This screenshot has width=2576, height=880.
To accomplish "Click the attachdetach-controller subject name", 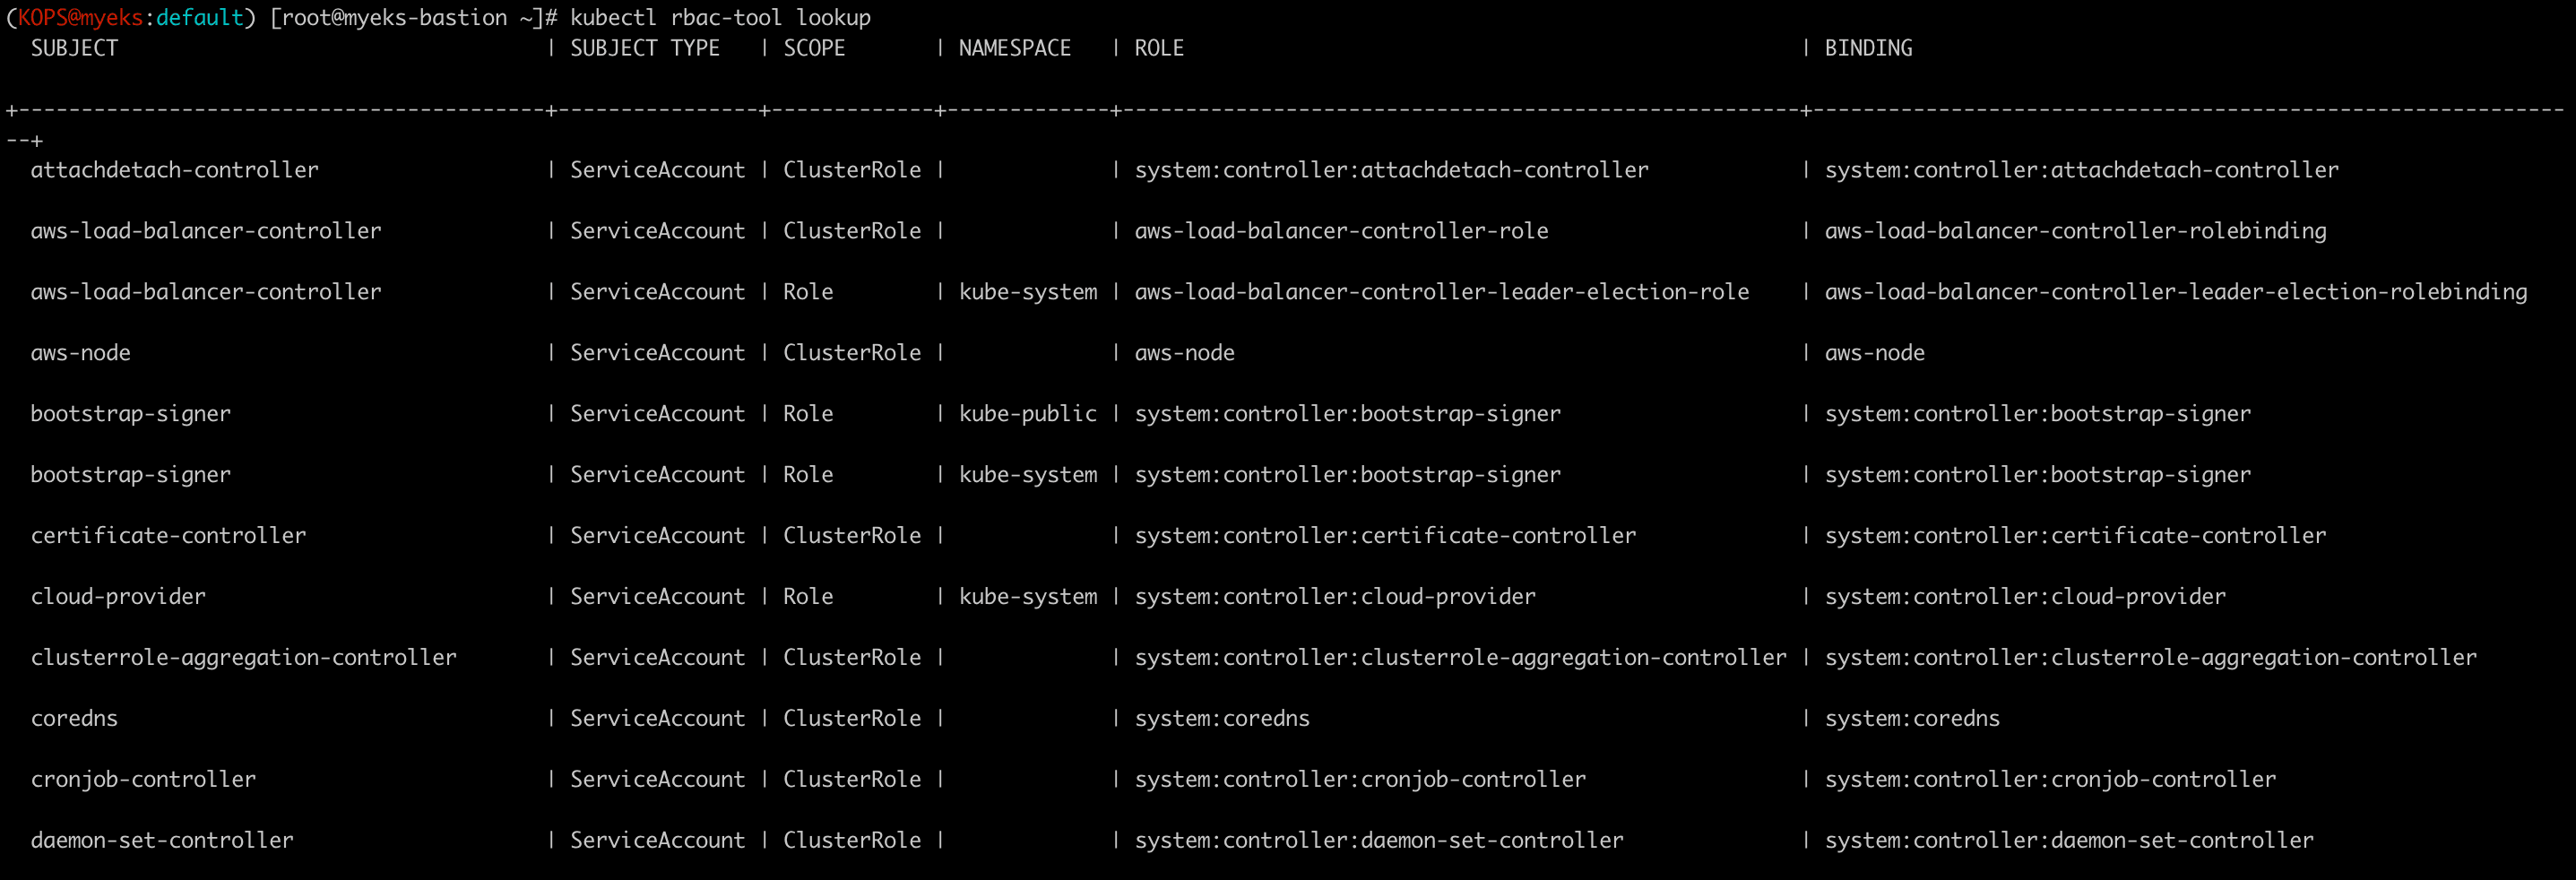I will (x=174, y=170).
